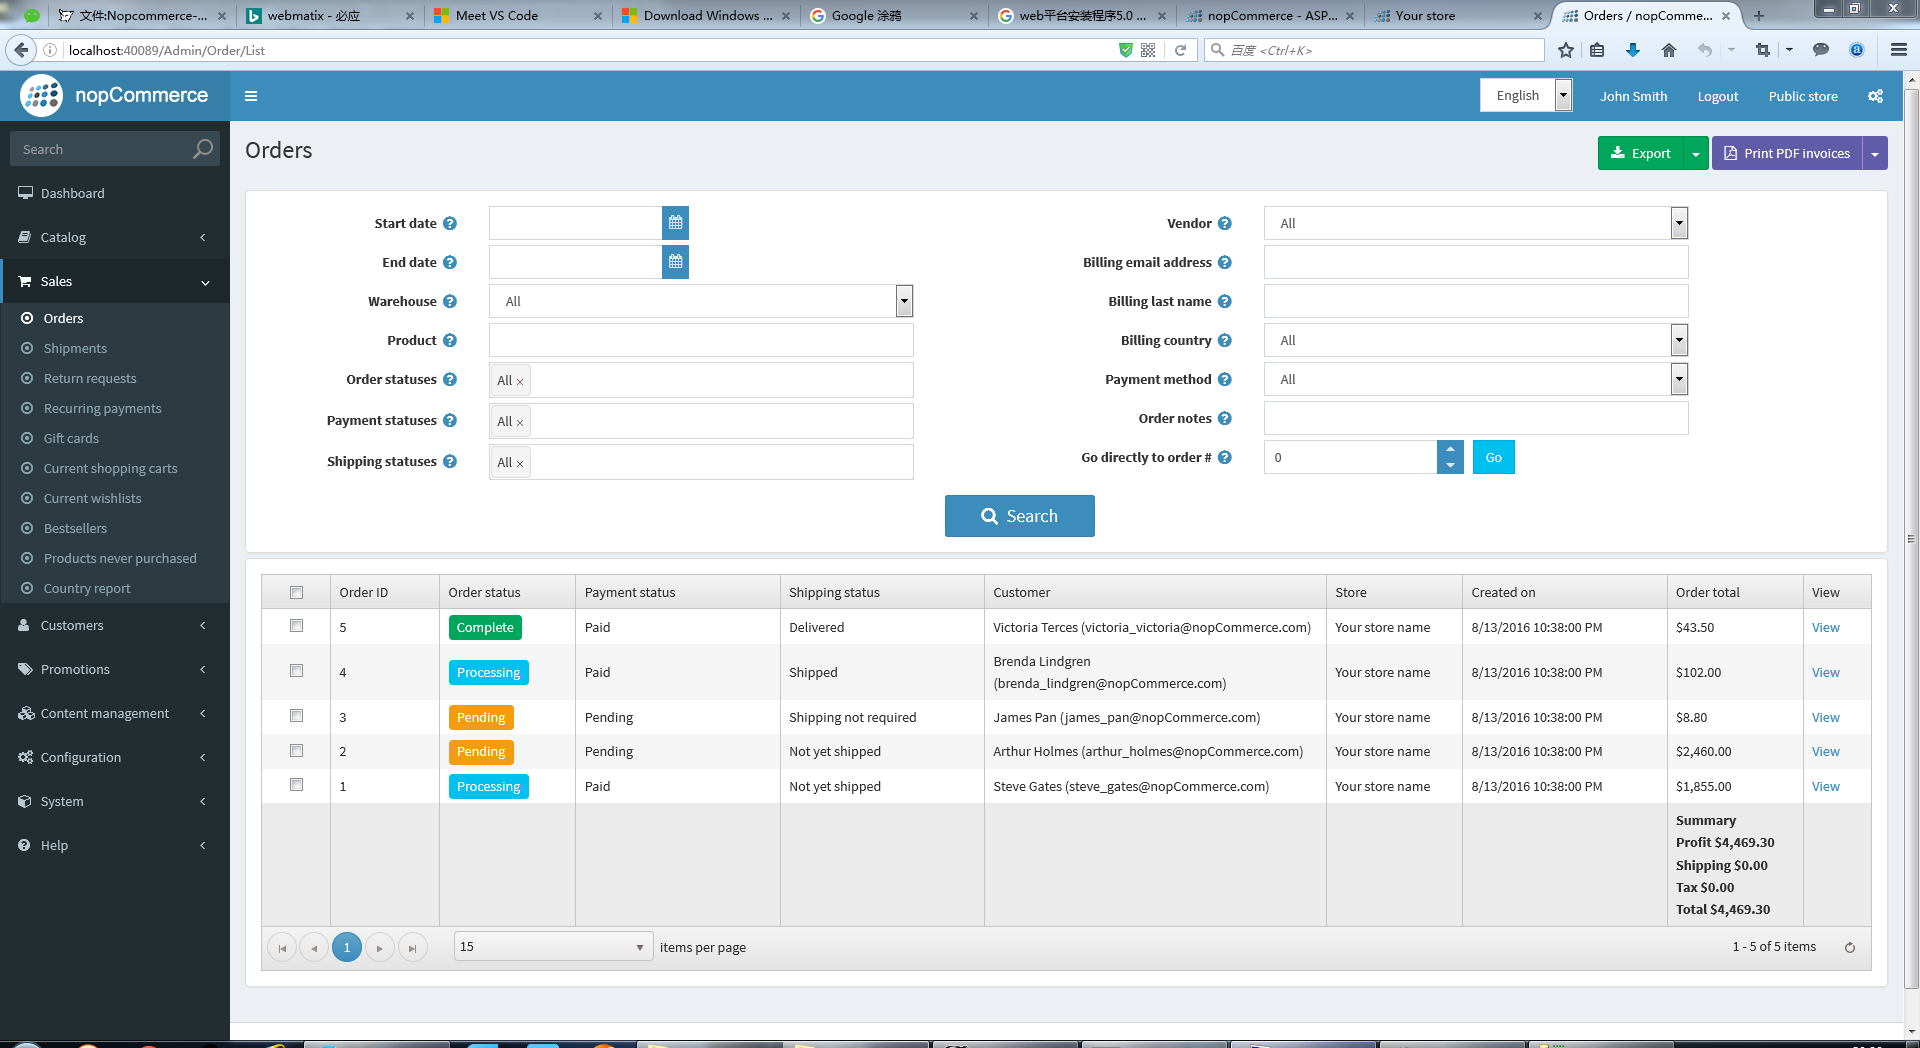Viewport: 1920px width, 1048px height.
Task: Open View link for order 4
Action: 1825,672
